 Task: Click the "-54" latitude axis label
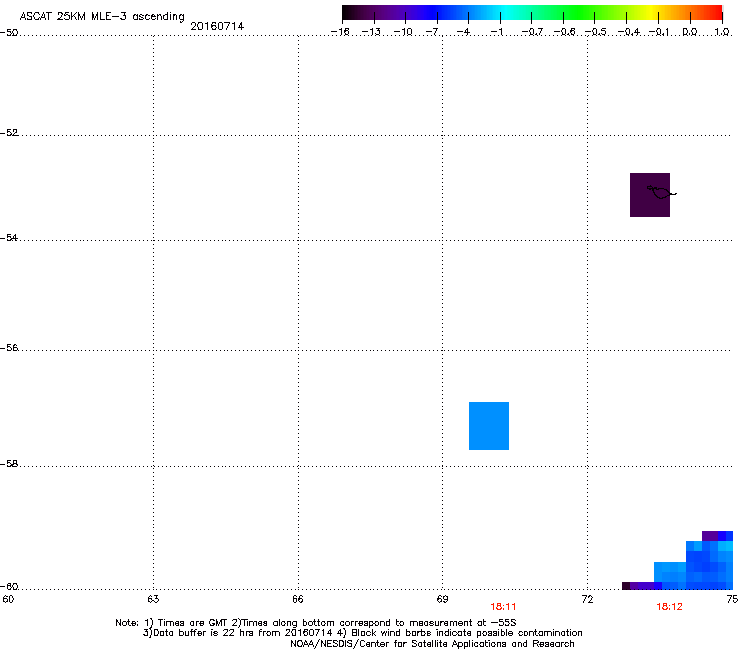9,237
